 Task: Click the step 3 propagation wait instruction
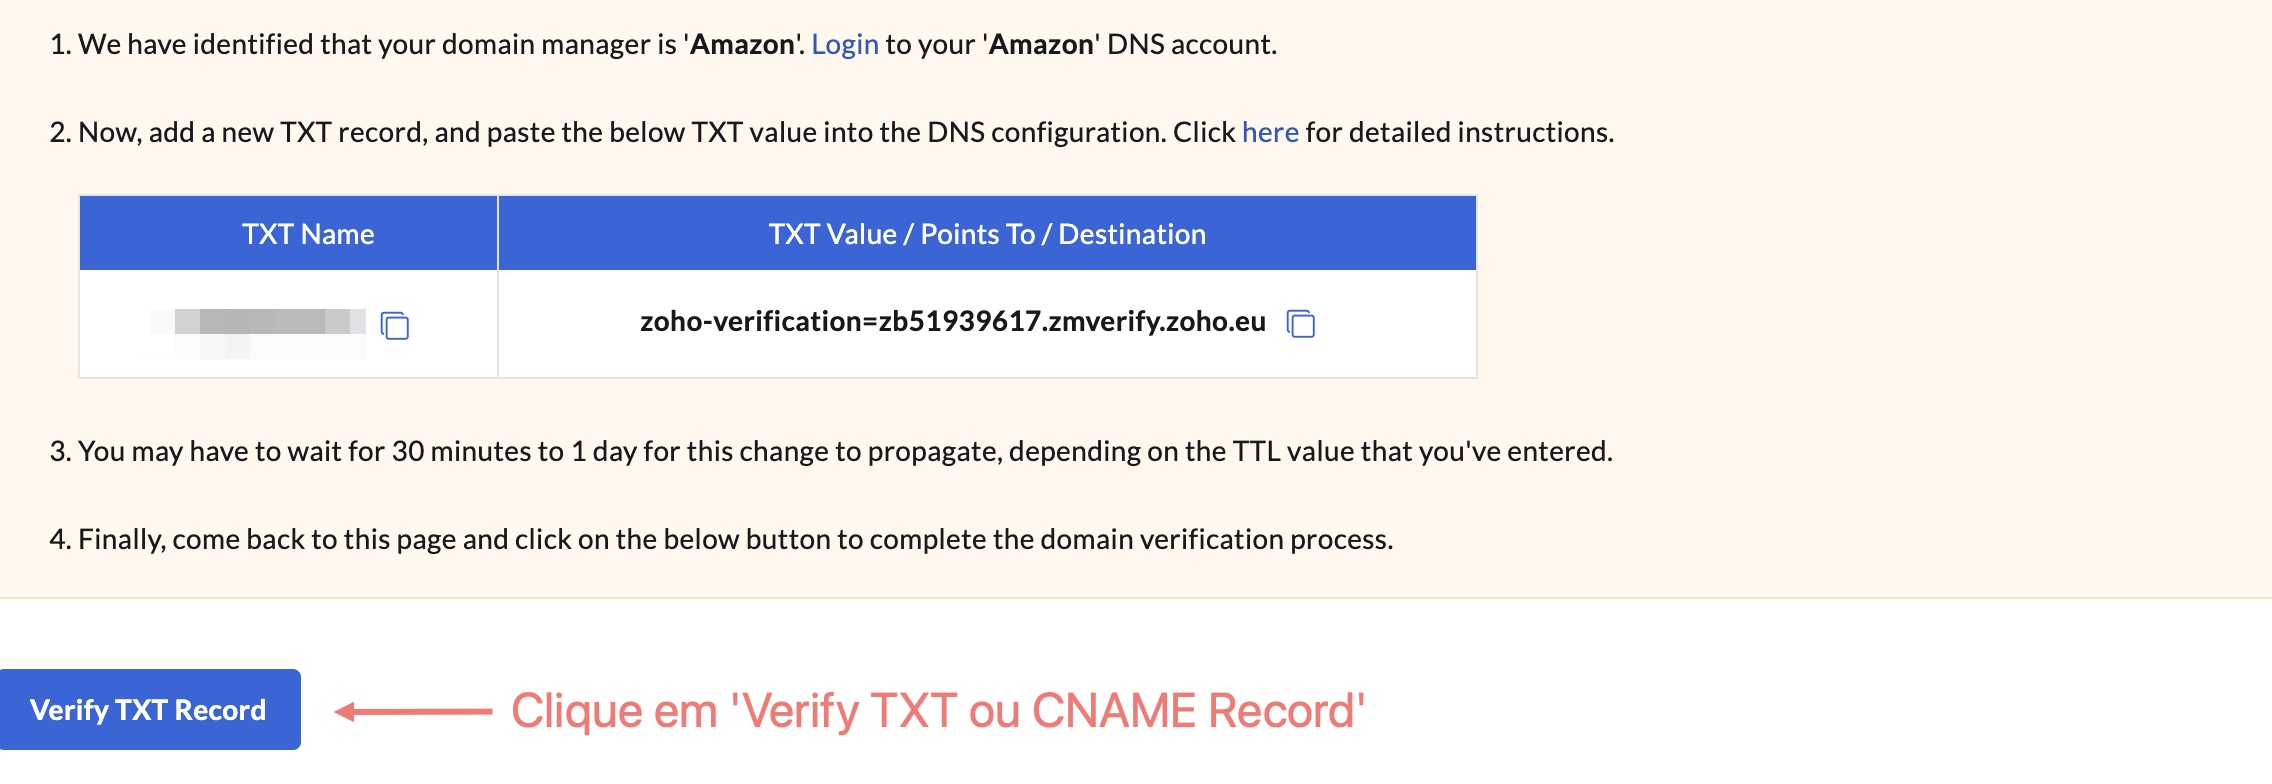click(x=830, y=451)
